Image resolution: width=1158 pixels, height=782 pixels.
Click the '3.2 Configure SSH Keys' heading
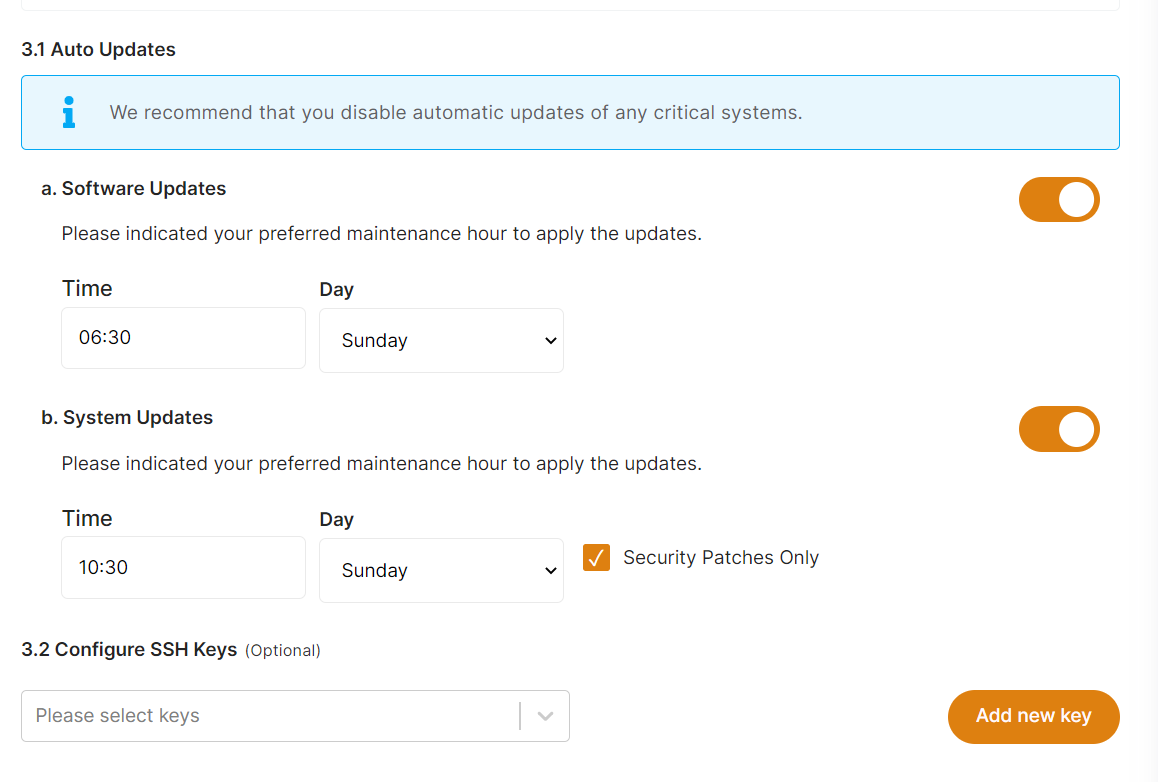point(129,650)
